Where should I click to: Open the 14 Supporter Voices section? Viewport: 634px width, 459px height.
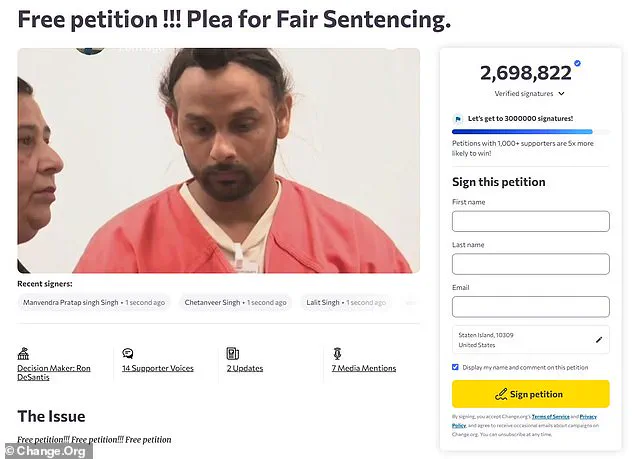pyautogui.click(x=158, y=369)
